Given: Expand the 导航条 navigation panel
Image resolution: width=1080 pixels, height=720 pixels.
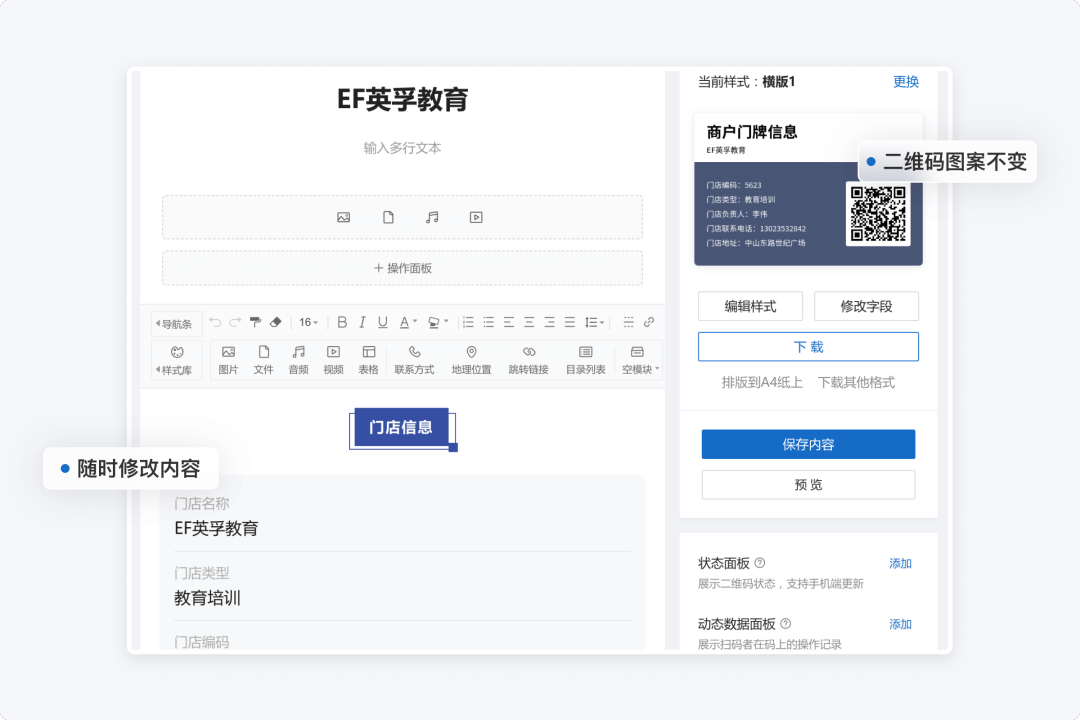Looking at the screenshot, I should 176,324.
